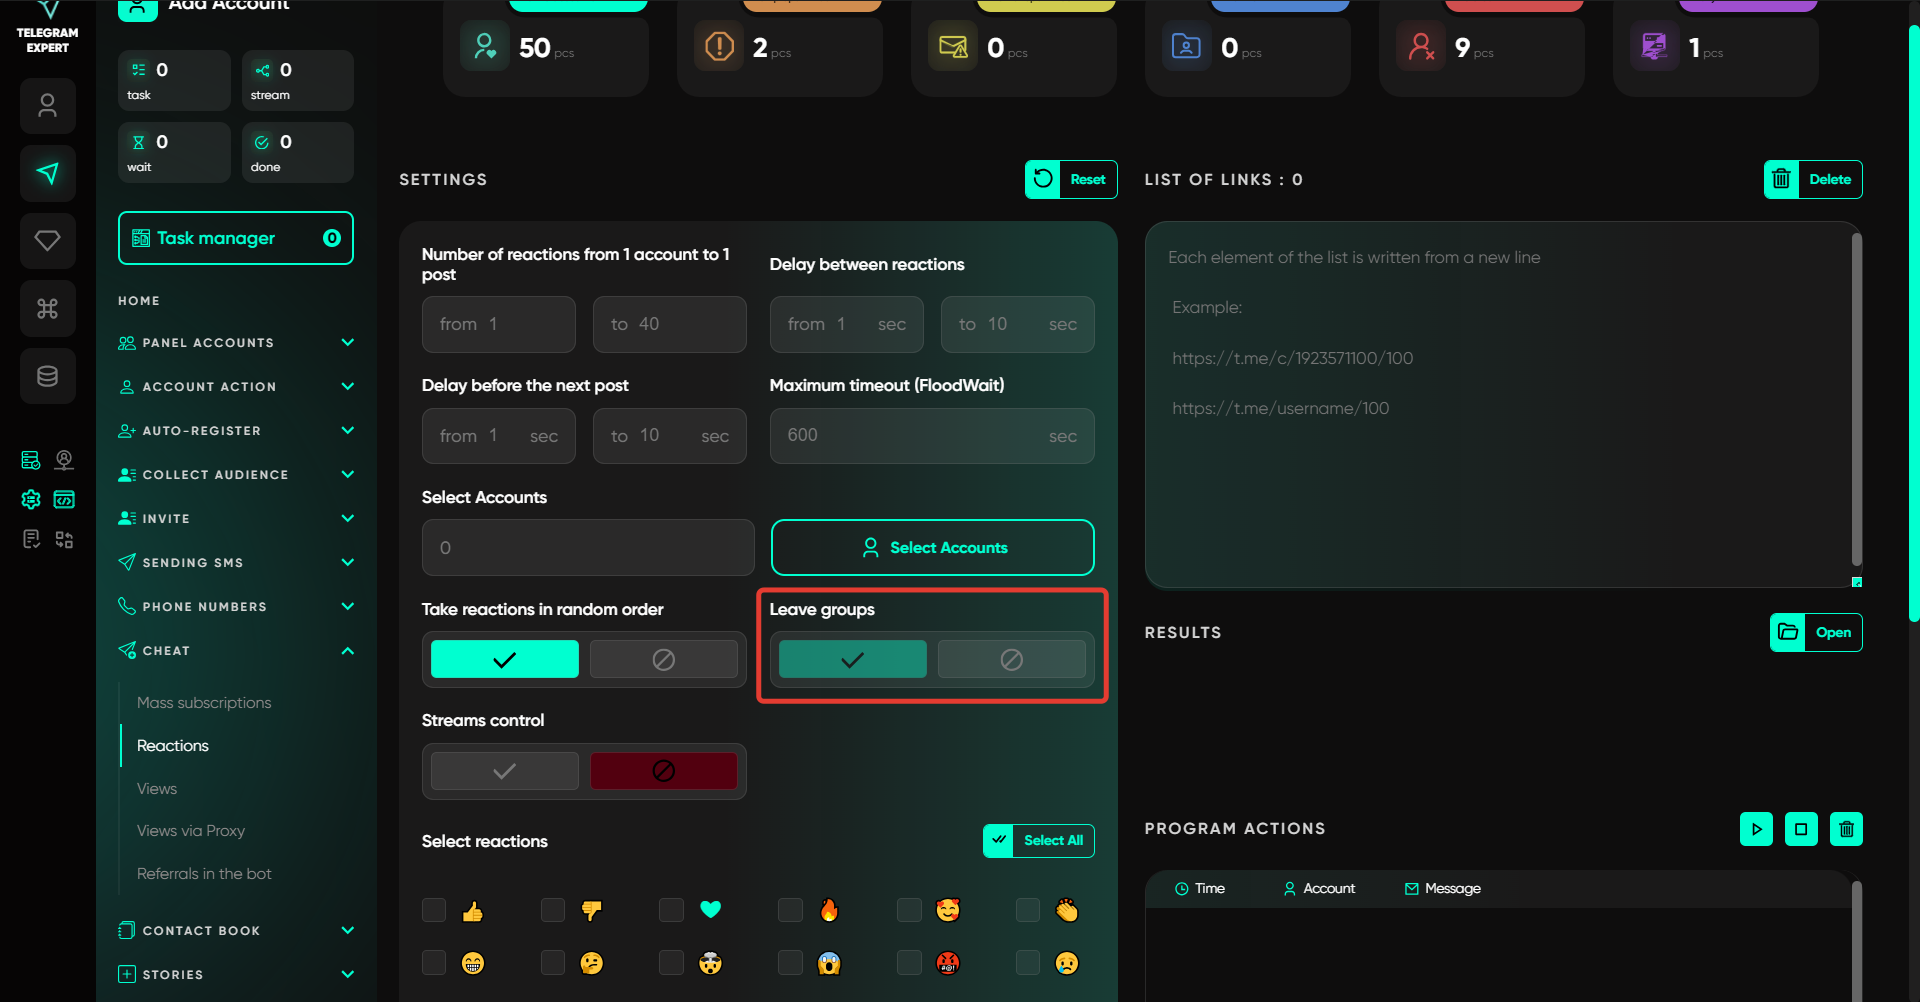
Task: Go to Views via Proxy page
Action: pyautogui.click(x=190, y=831)
